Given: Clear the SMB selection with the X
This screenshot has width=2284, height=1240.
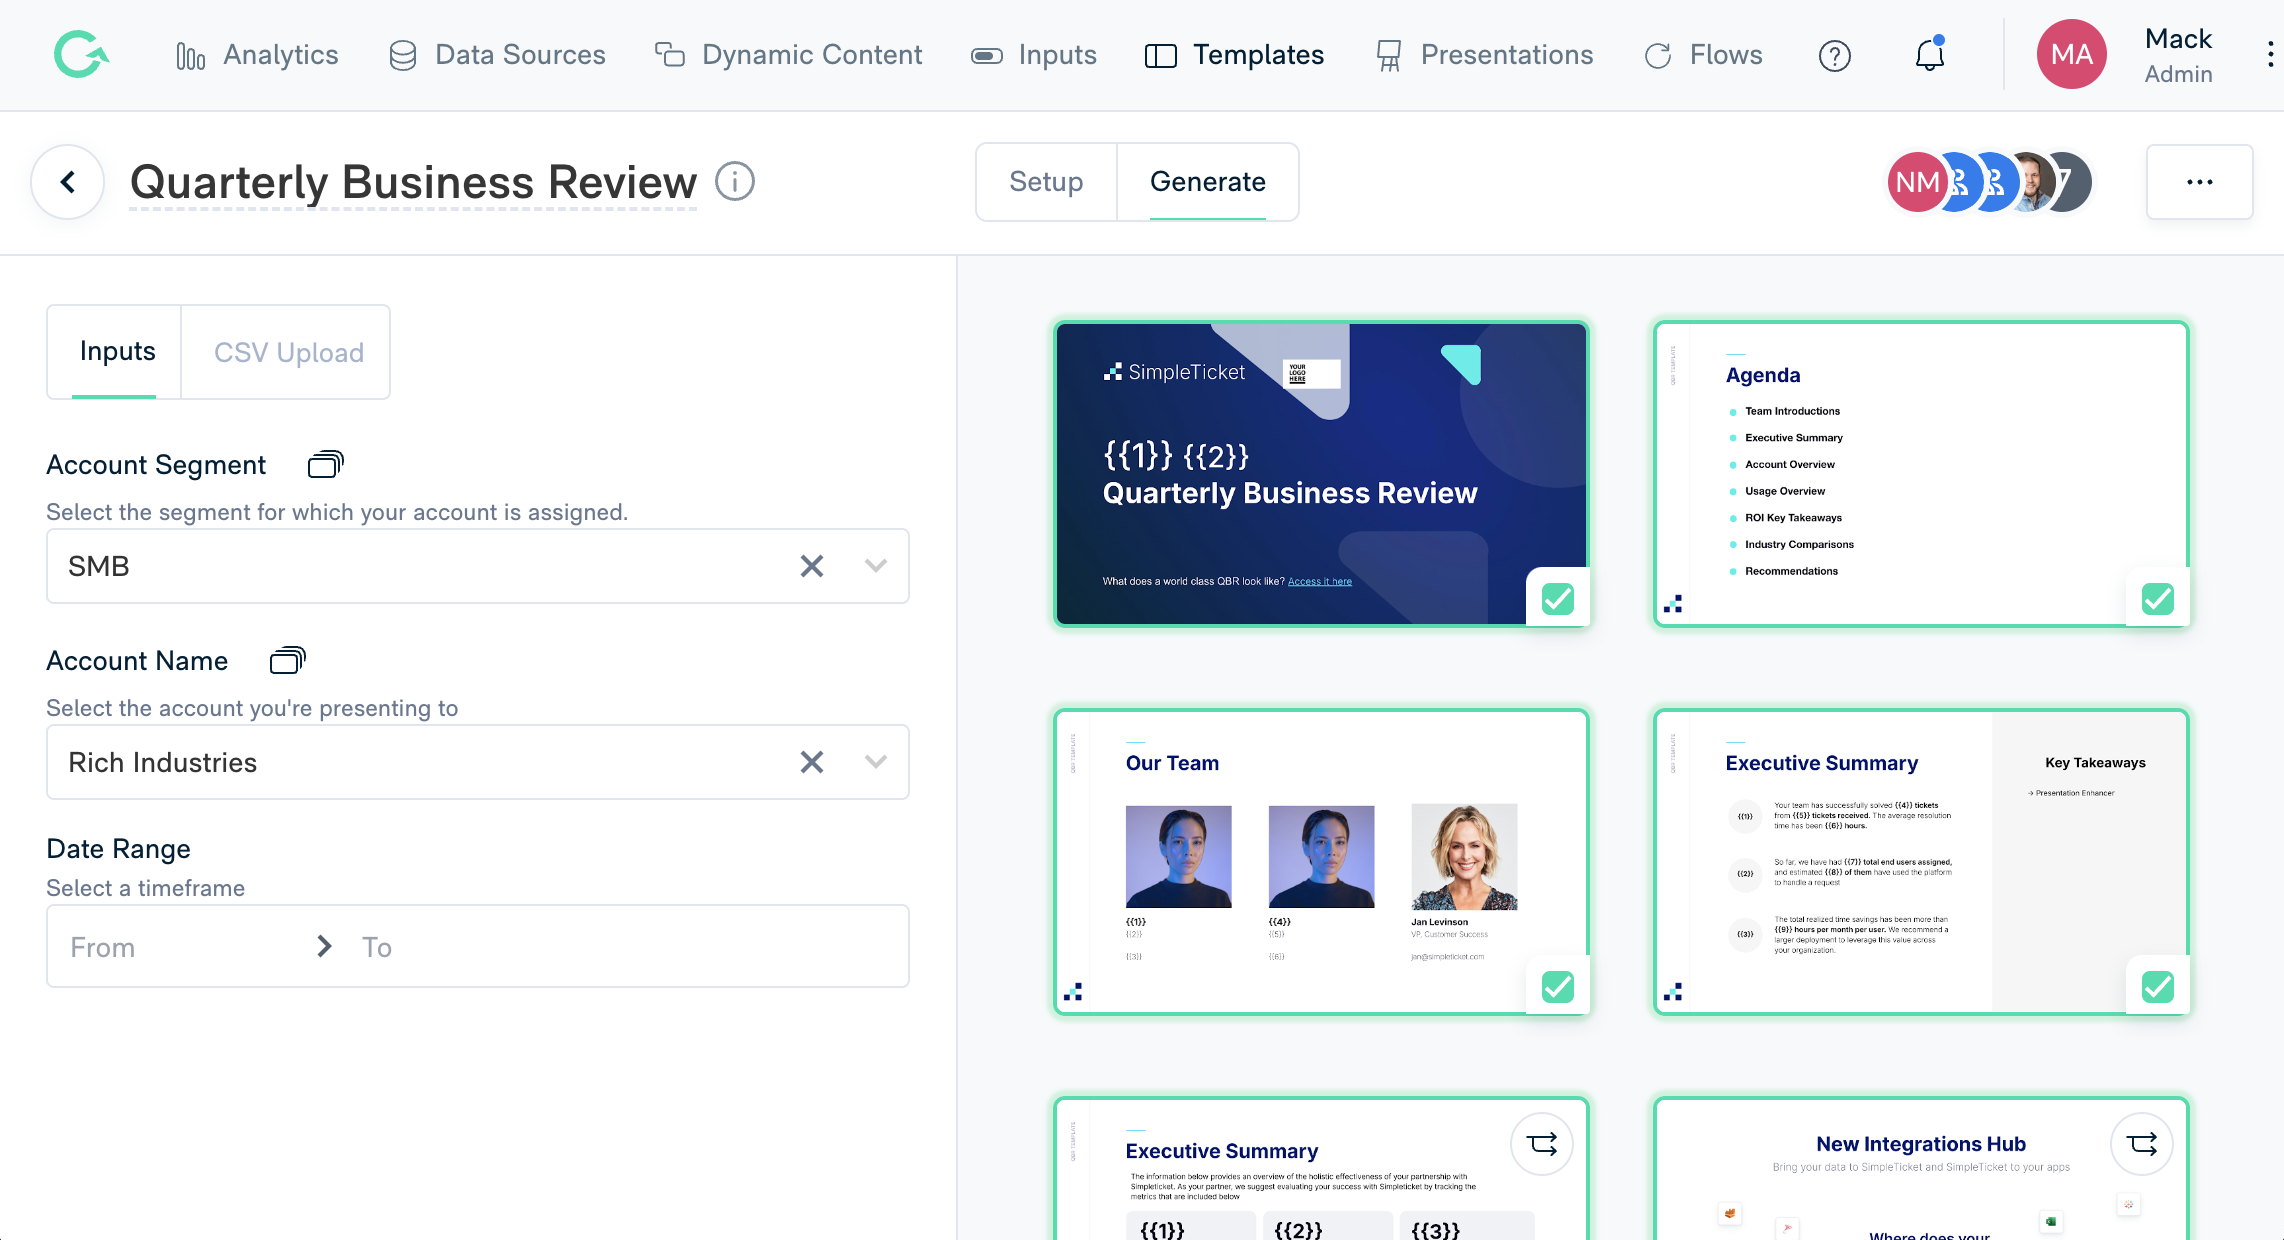Looking at the screenshot, I should pos(812,566).
